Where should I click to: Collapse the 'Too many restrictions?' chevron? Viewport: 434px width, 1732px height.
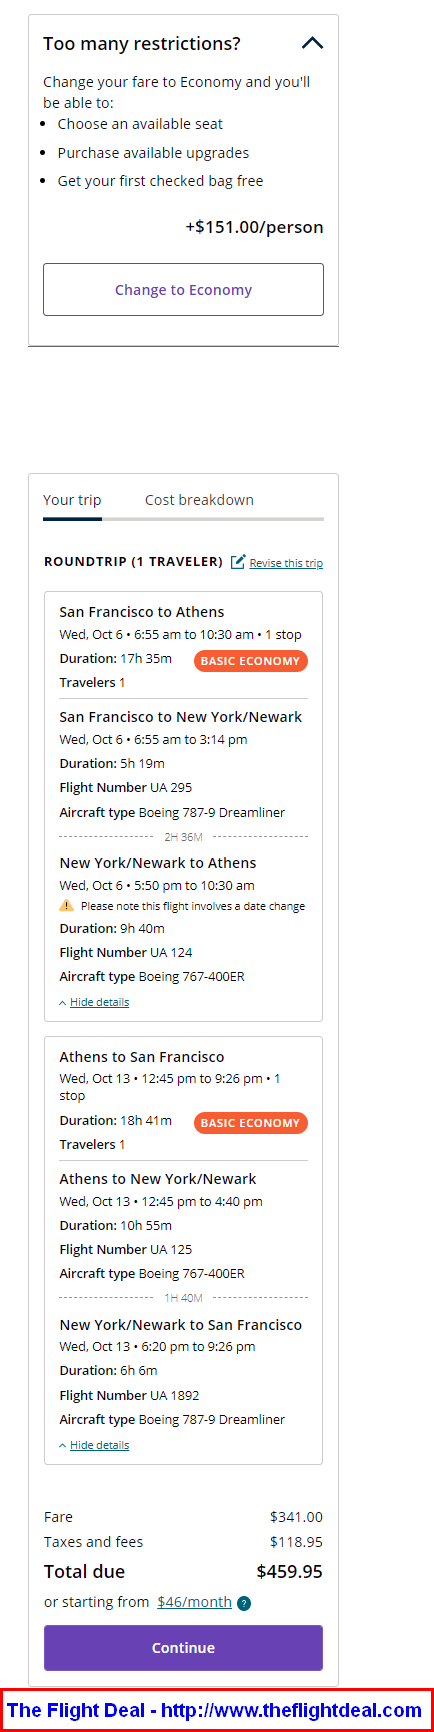pos(312,43)
